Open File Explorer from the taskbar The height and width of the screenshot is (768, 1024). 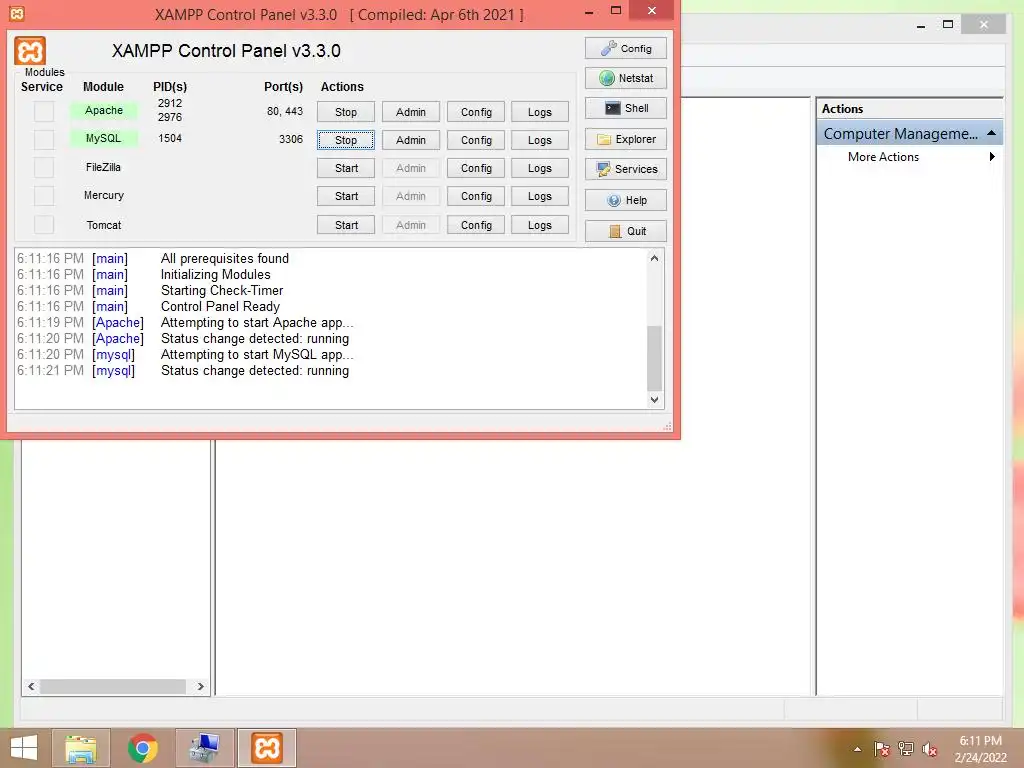point(81,748)
